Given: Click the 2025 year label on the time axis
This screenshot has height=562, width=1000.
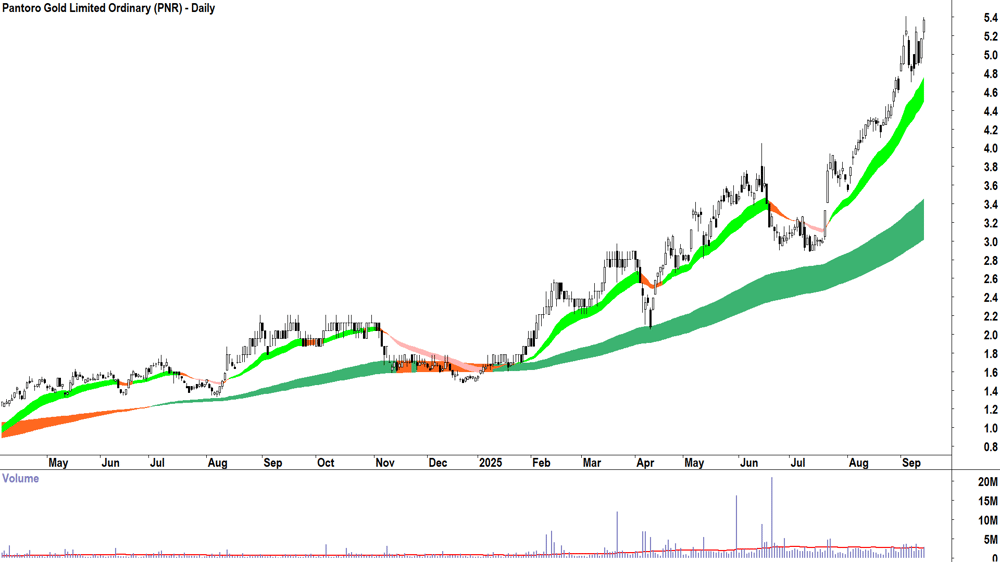Looking at the screenshot, I should click(490, 462).
